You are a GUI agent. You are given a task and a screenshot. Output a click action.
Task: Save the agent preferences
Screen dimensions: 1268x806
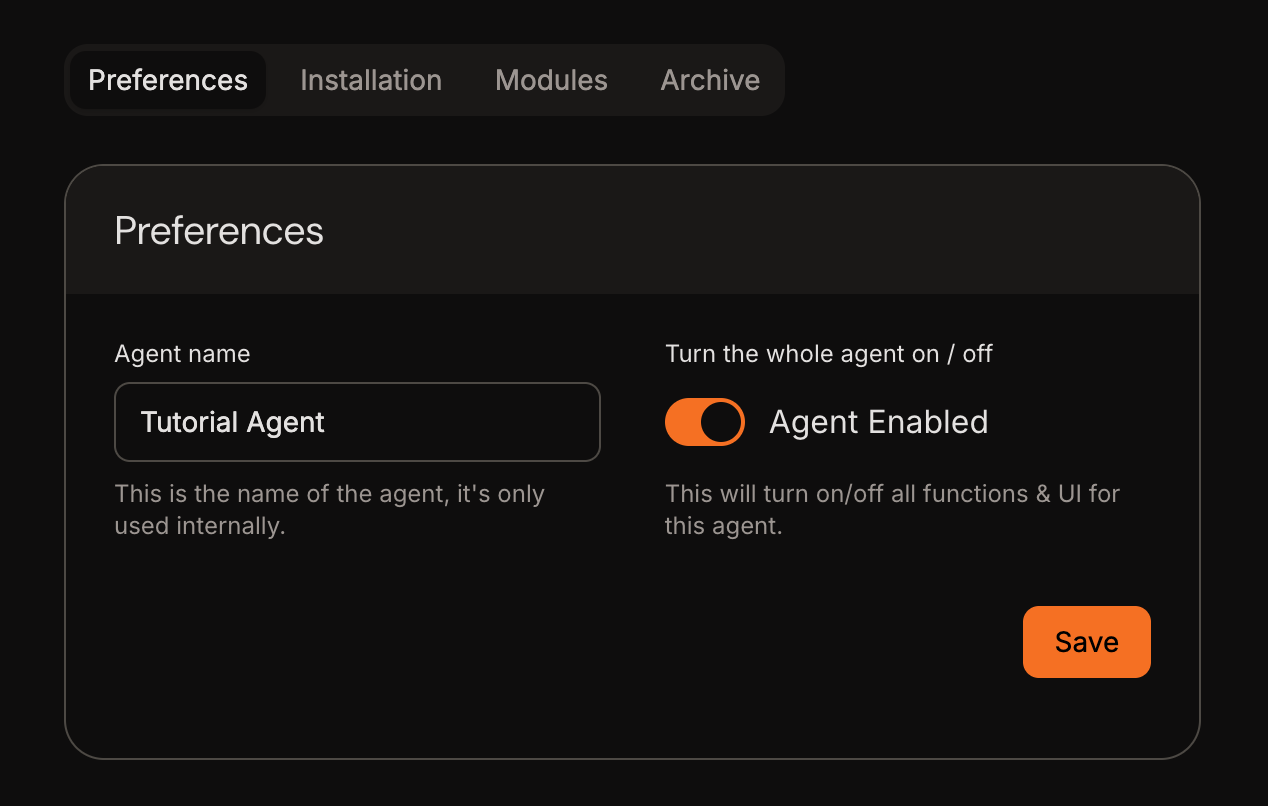(x=1086, y=642)
